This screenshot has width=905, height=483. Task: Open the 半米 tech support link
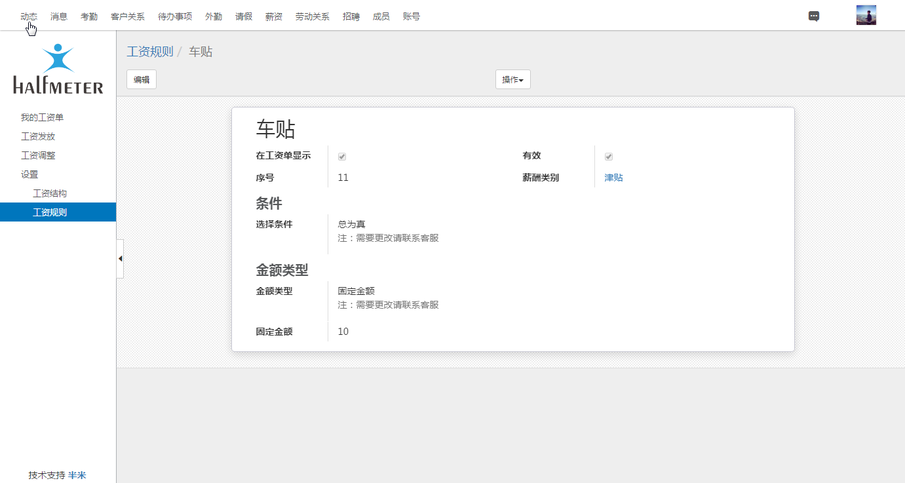coord(77,475)
